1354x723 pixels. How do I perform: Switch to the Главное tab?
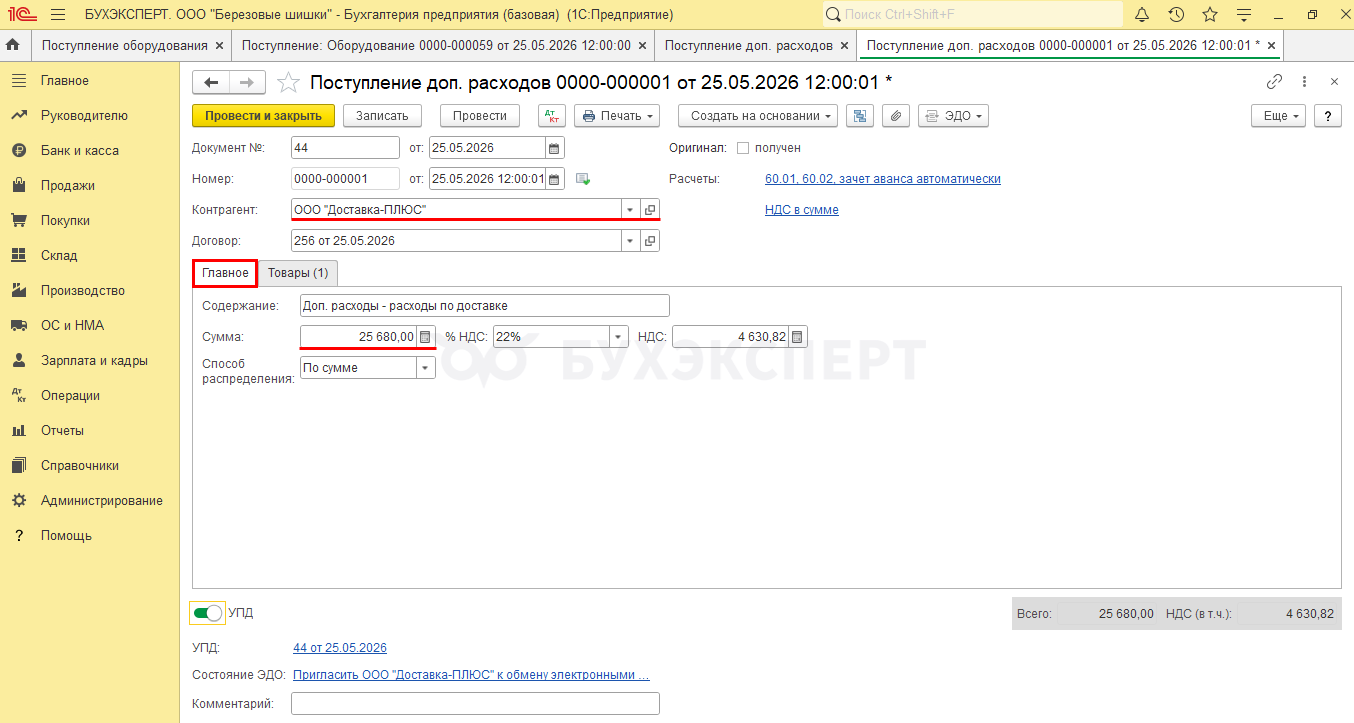pos(225,273)
